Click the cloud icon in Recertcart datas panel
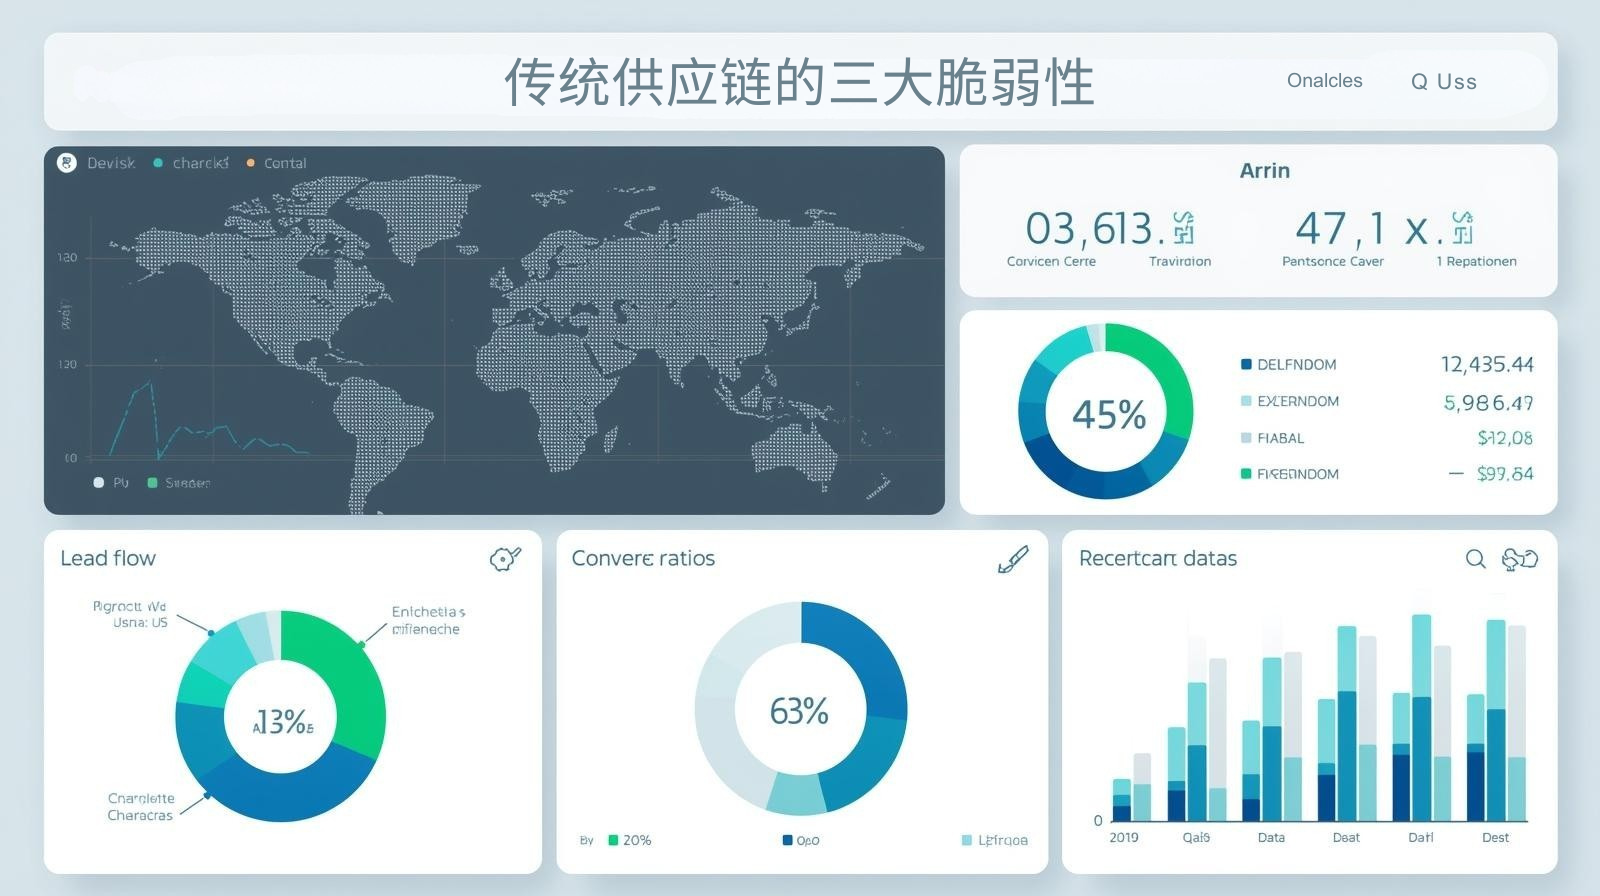This screenshot has height=896, width=1600. [x=1519, y=559]
